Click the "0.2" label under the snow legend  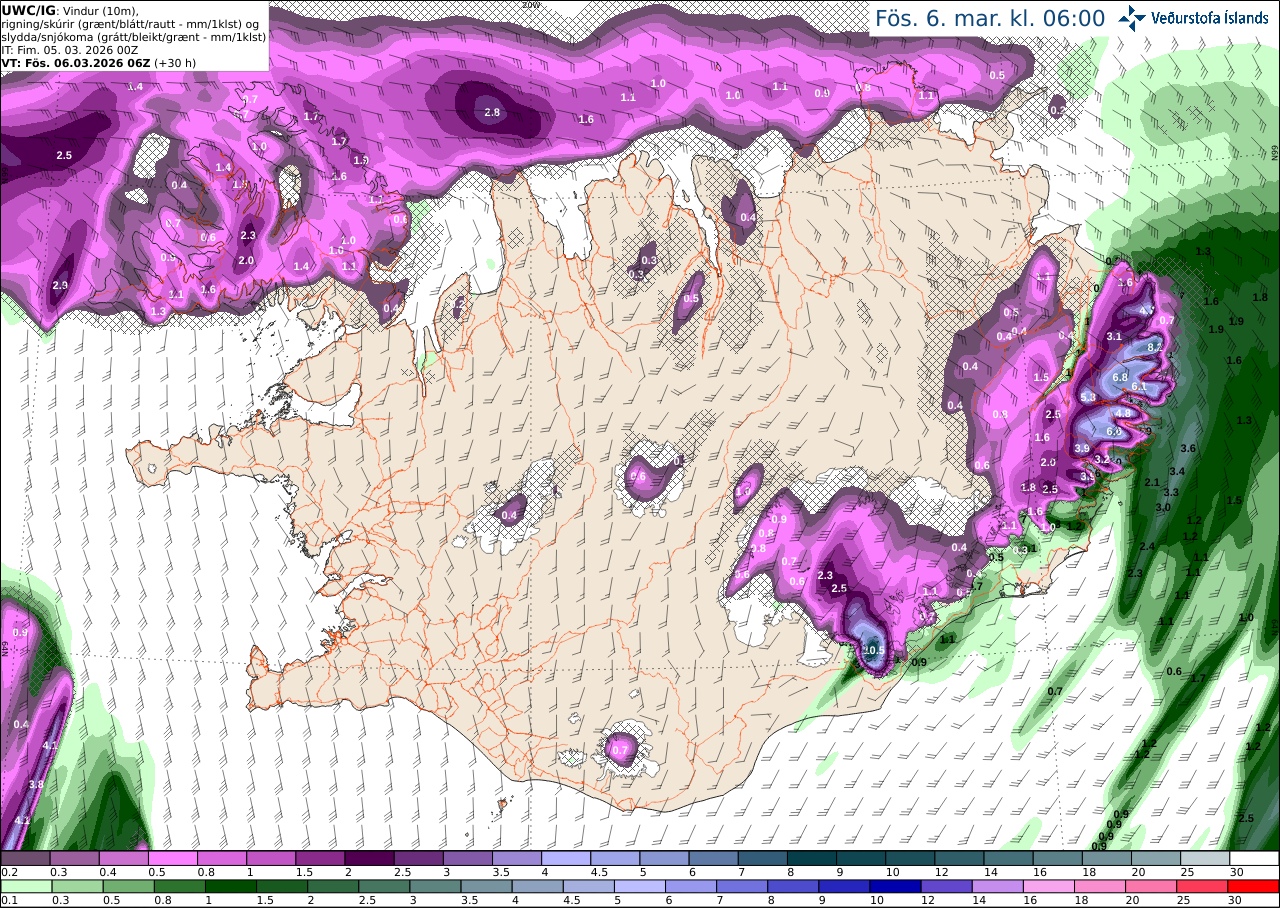(x=9, y=872)
